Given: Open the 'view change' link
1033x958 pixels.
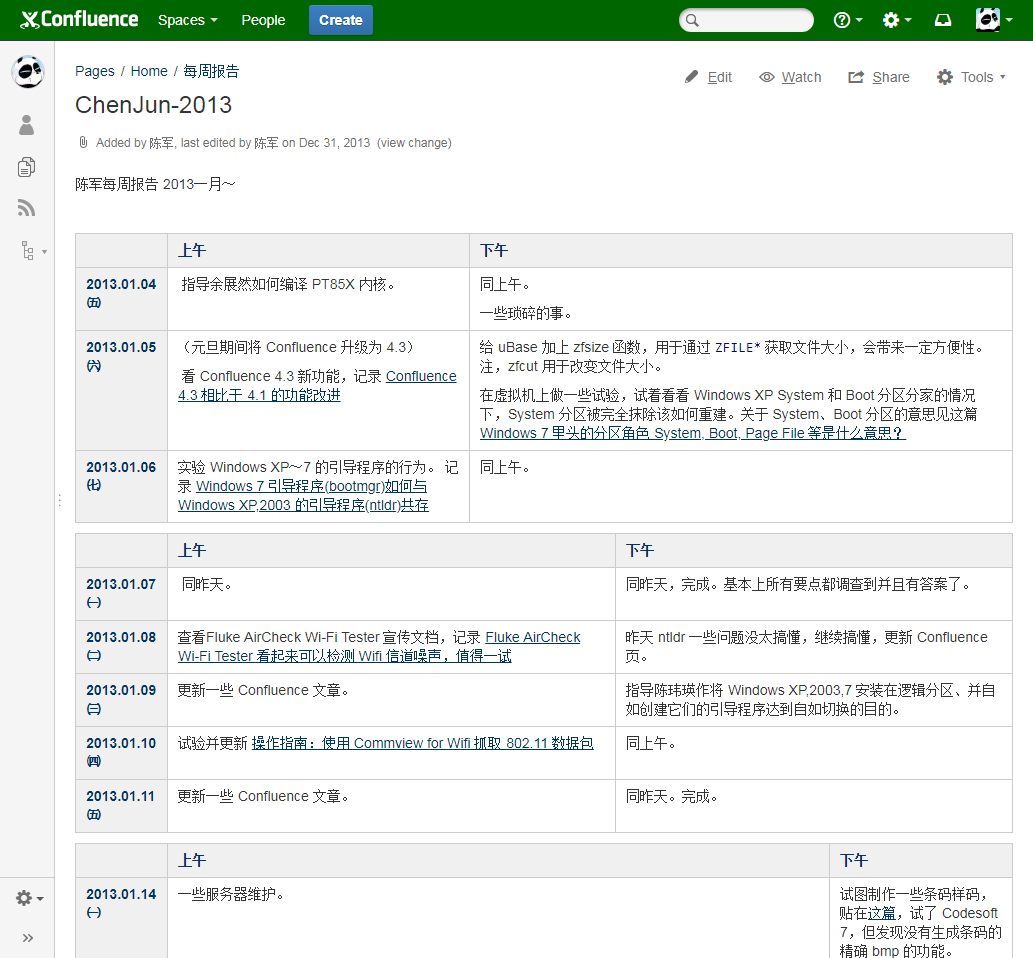Looking at the screenshot, I should point(414,143).
